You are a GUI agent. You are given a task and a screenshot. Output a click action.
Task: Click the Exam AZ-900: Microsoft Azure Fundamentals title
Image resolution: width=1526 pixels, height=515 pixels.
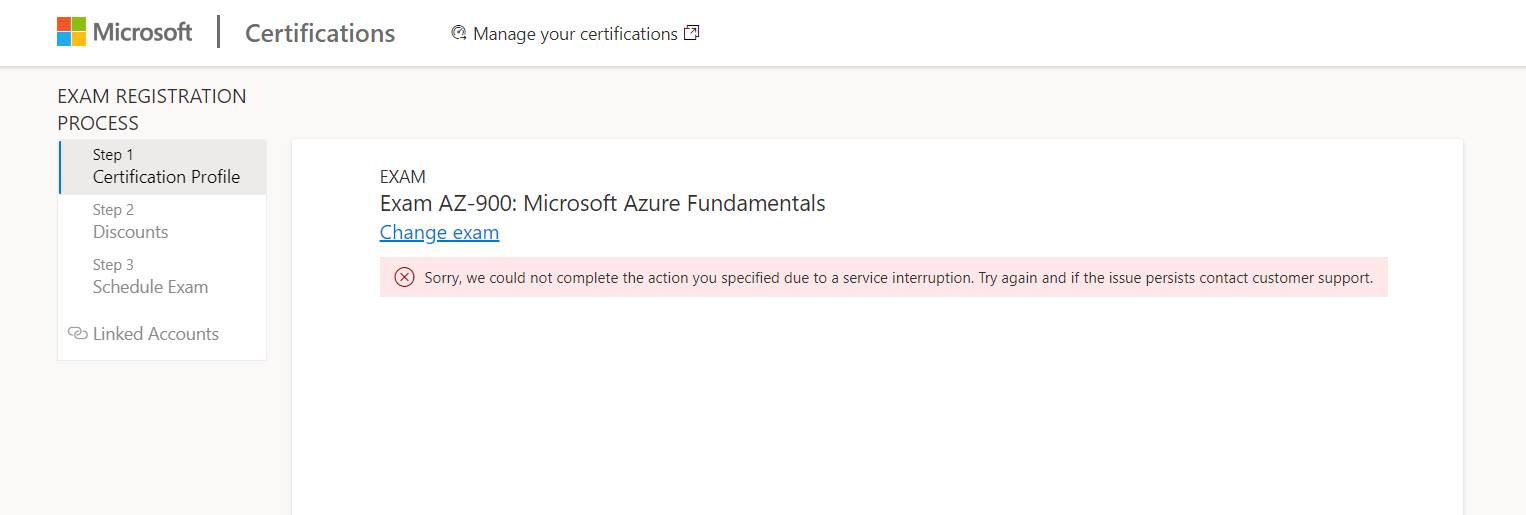[602, 204]
